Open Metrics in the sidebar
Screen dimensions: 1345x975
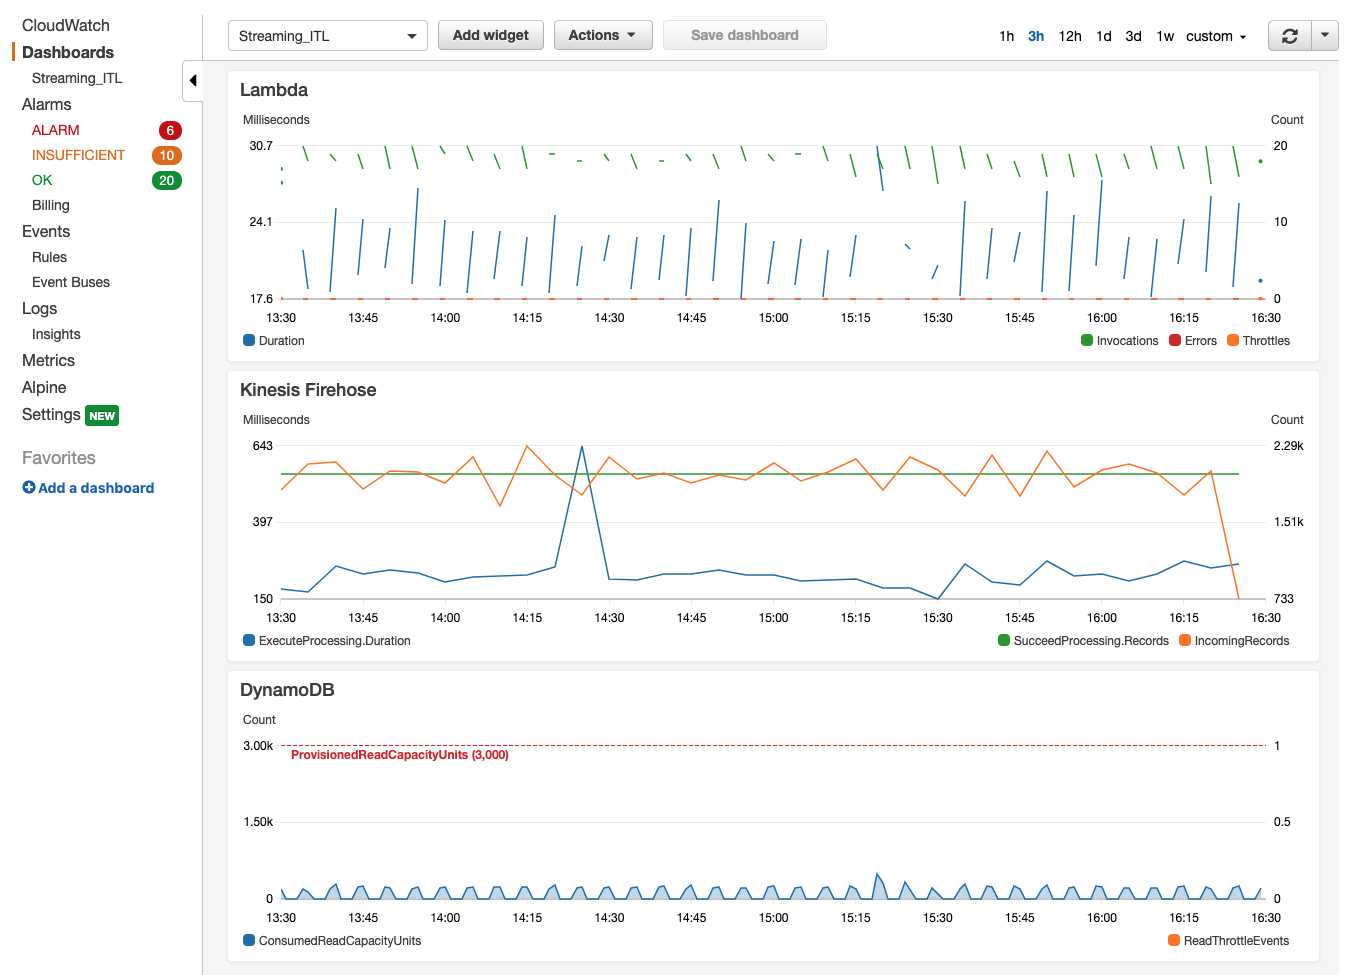pos(49,360)
